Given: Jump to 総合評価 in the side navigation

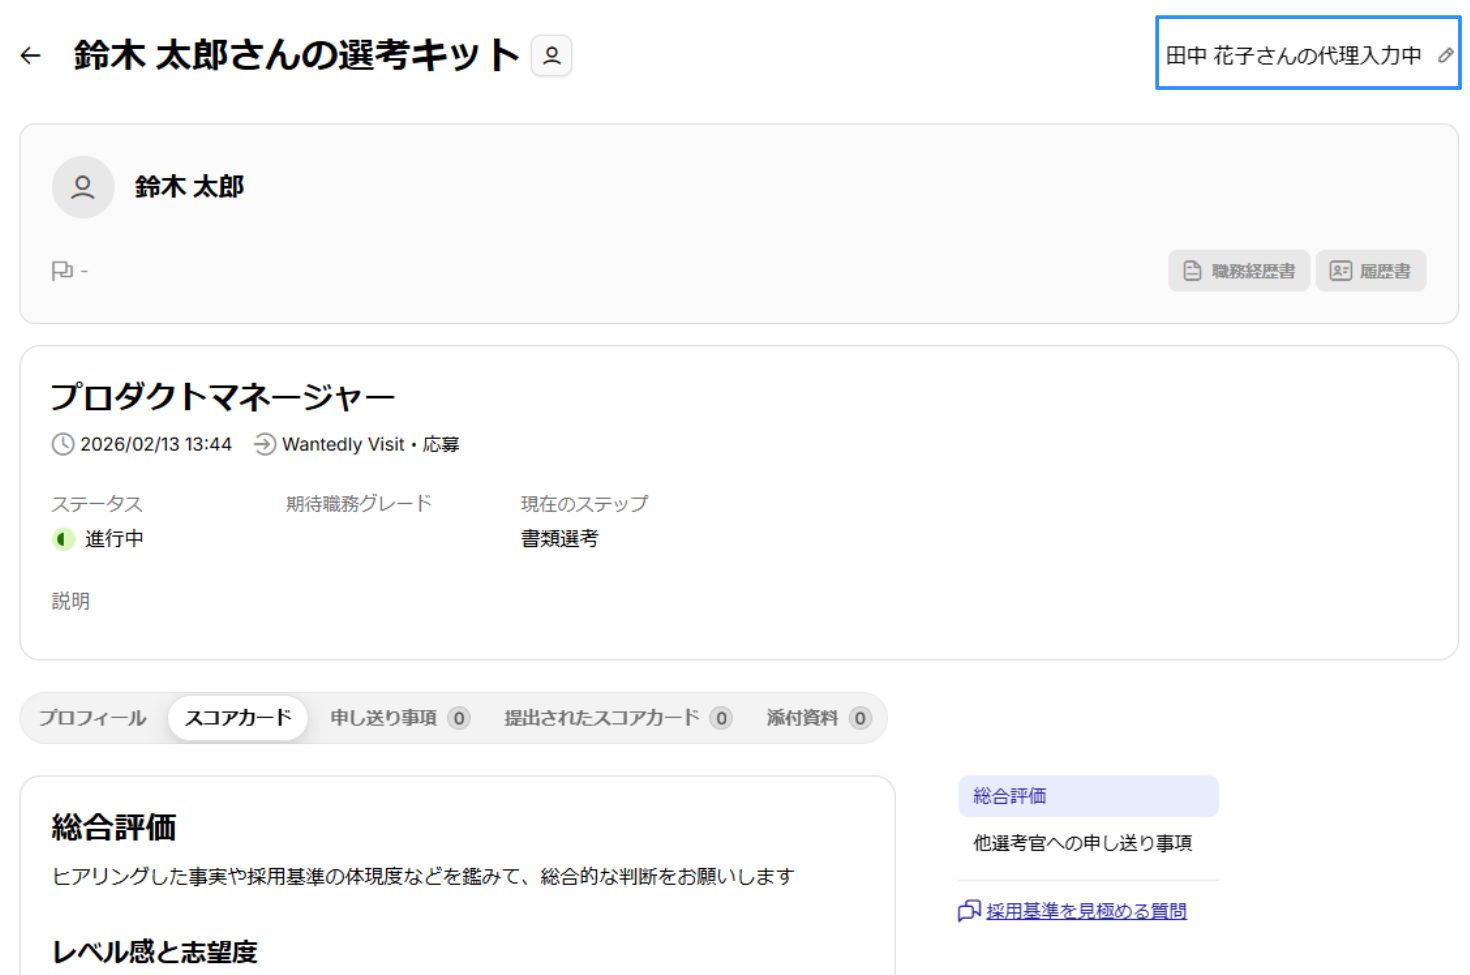Looking at the screenshot, I should tap(1010, 796).
